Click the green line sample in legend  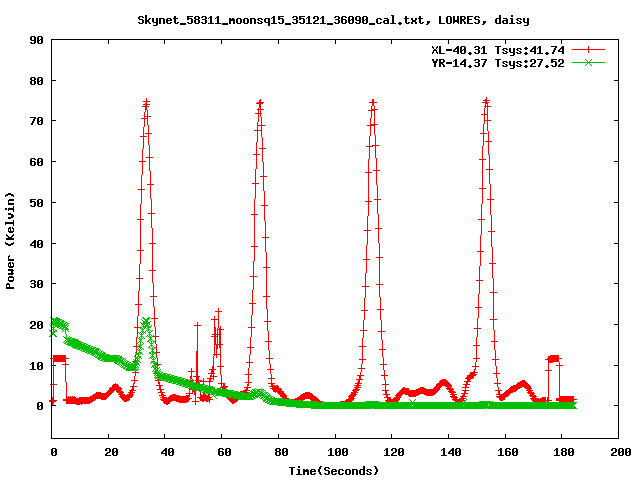[x=588, y=62]
